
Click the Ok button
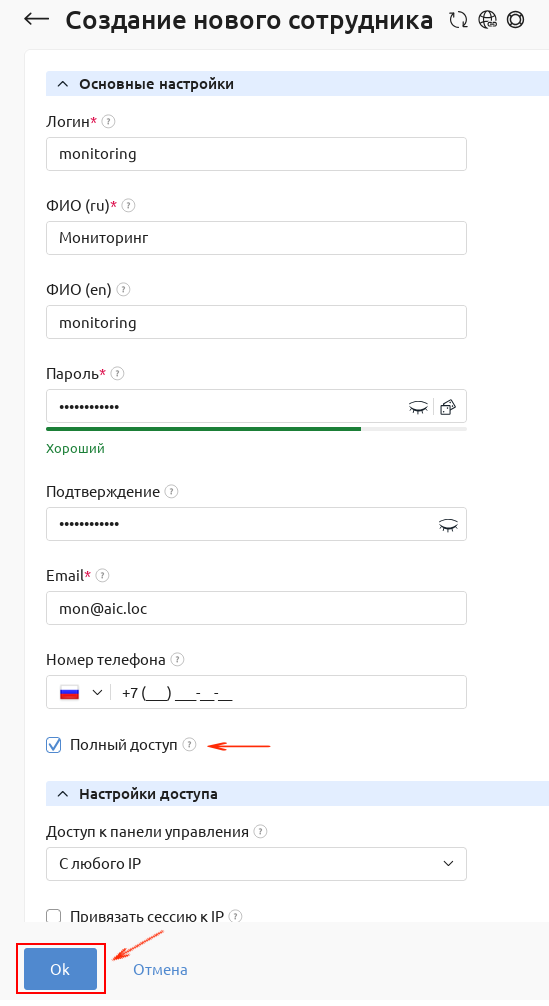click(60, 969)
